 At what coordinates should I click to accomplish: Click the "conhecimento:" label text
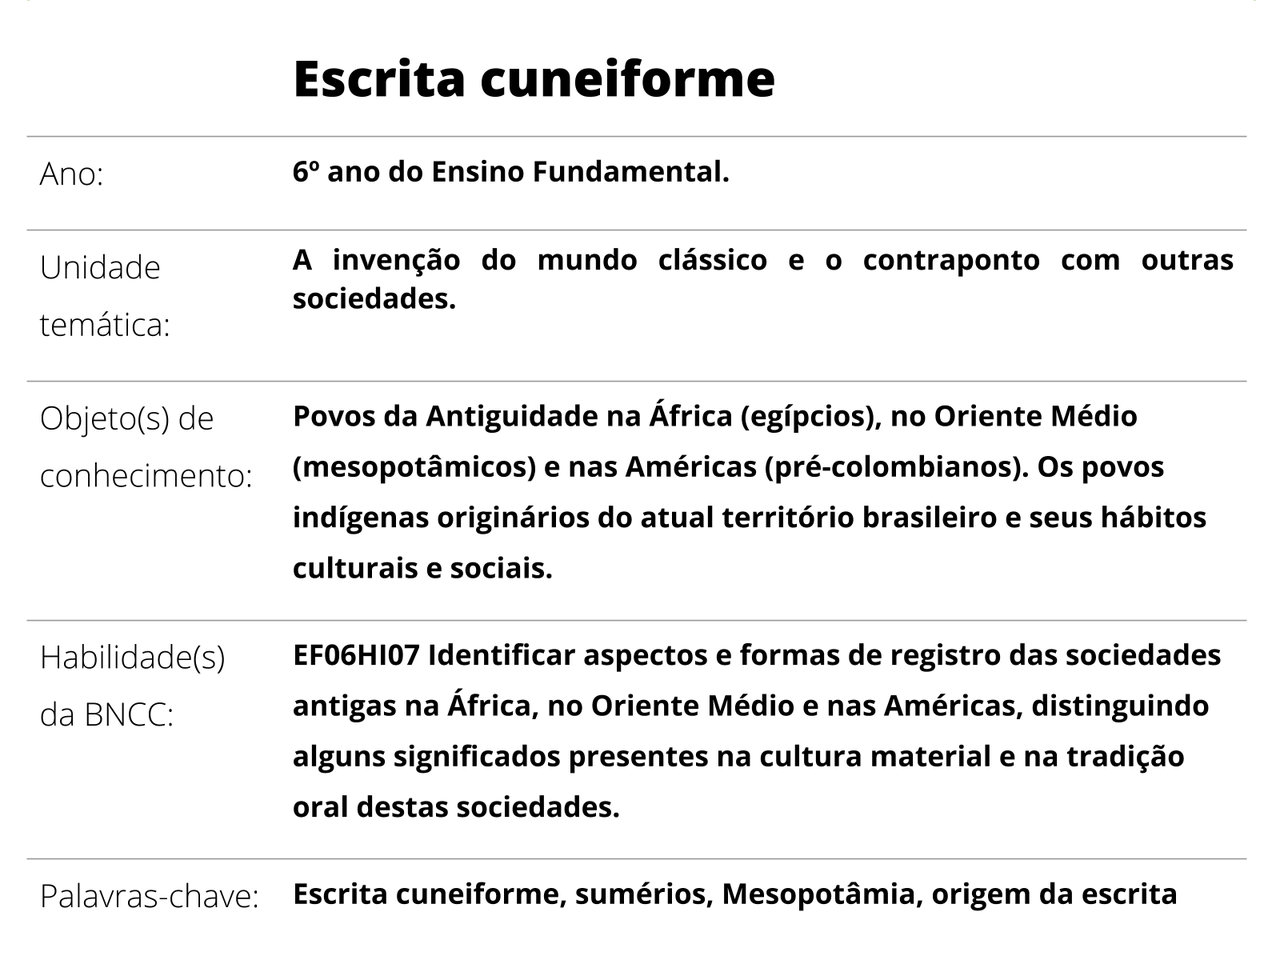pos(146,476)
